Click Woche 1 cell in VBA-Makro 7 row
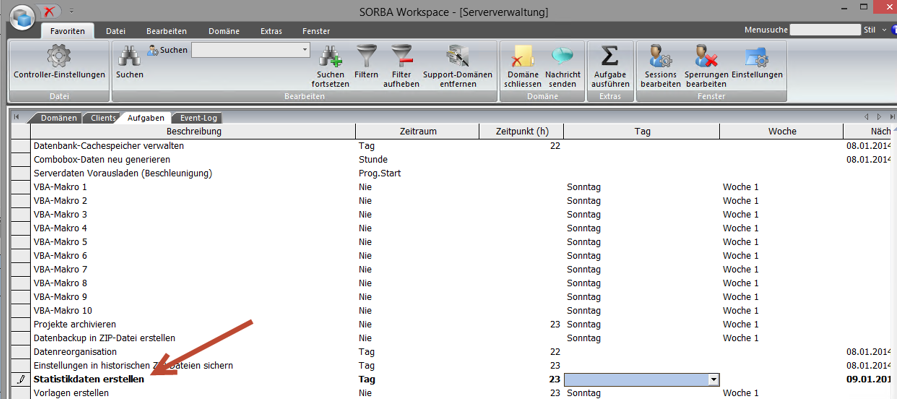This screenshot has width=897, height=399. (782, 269)
